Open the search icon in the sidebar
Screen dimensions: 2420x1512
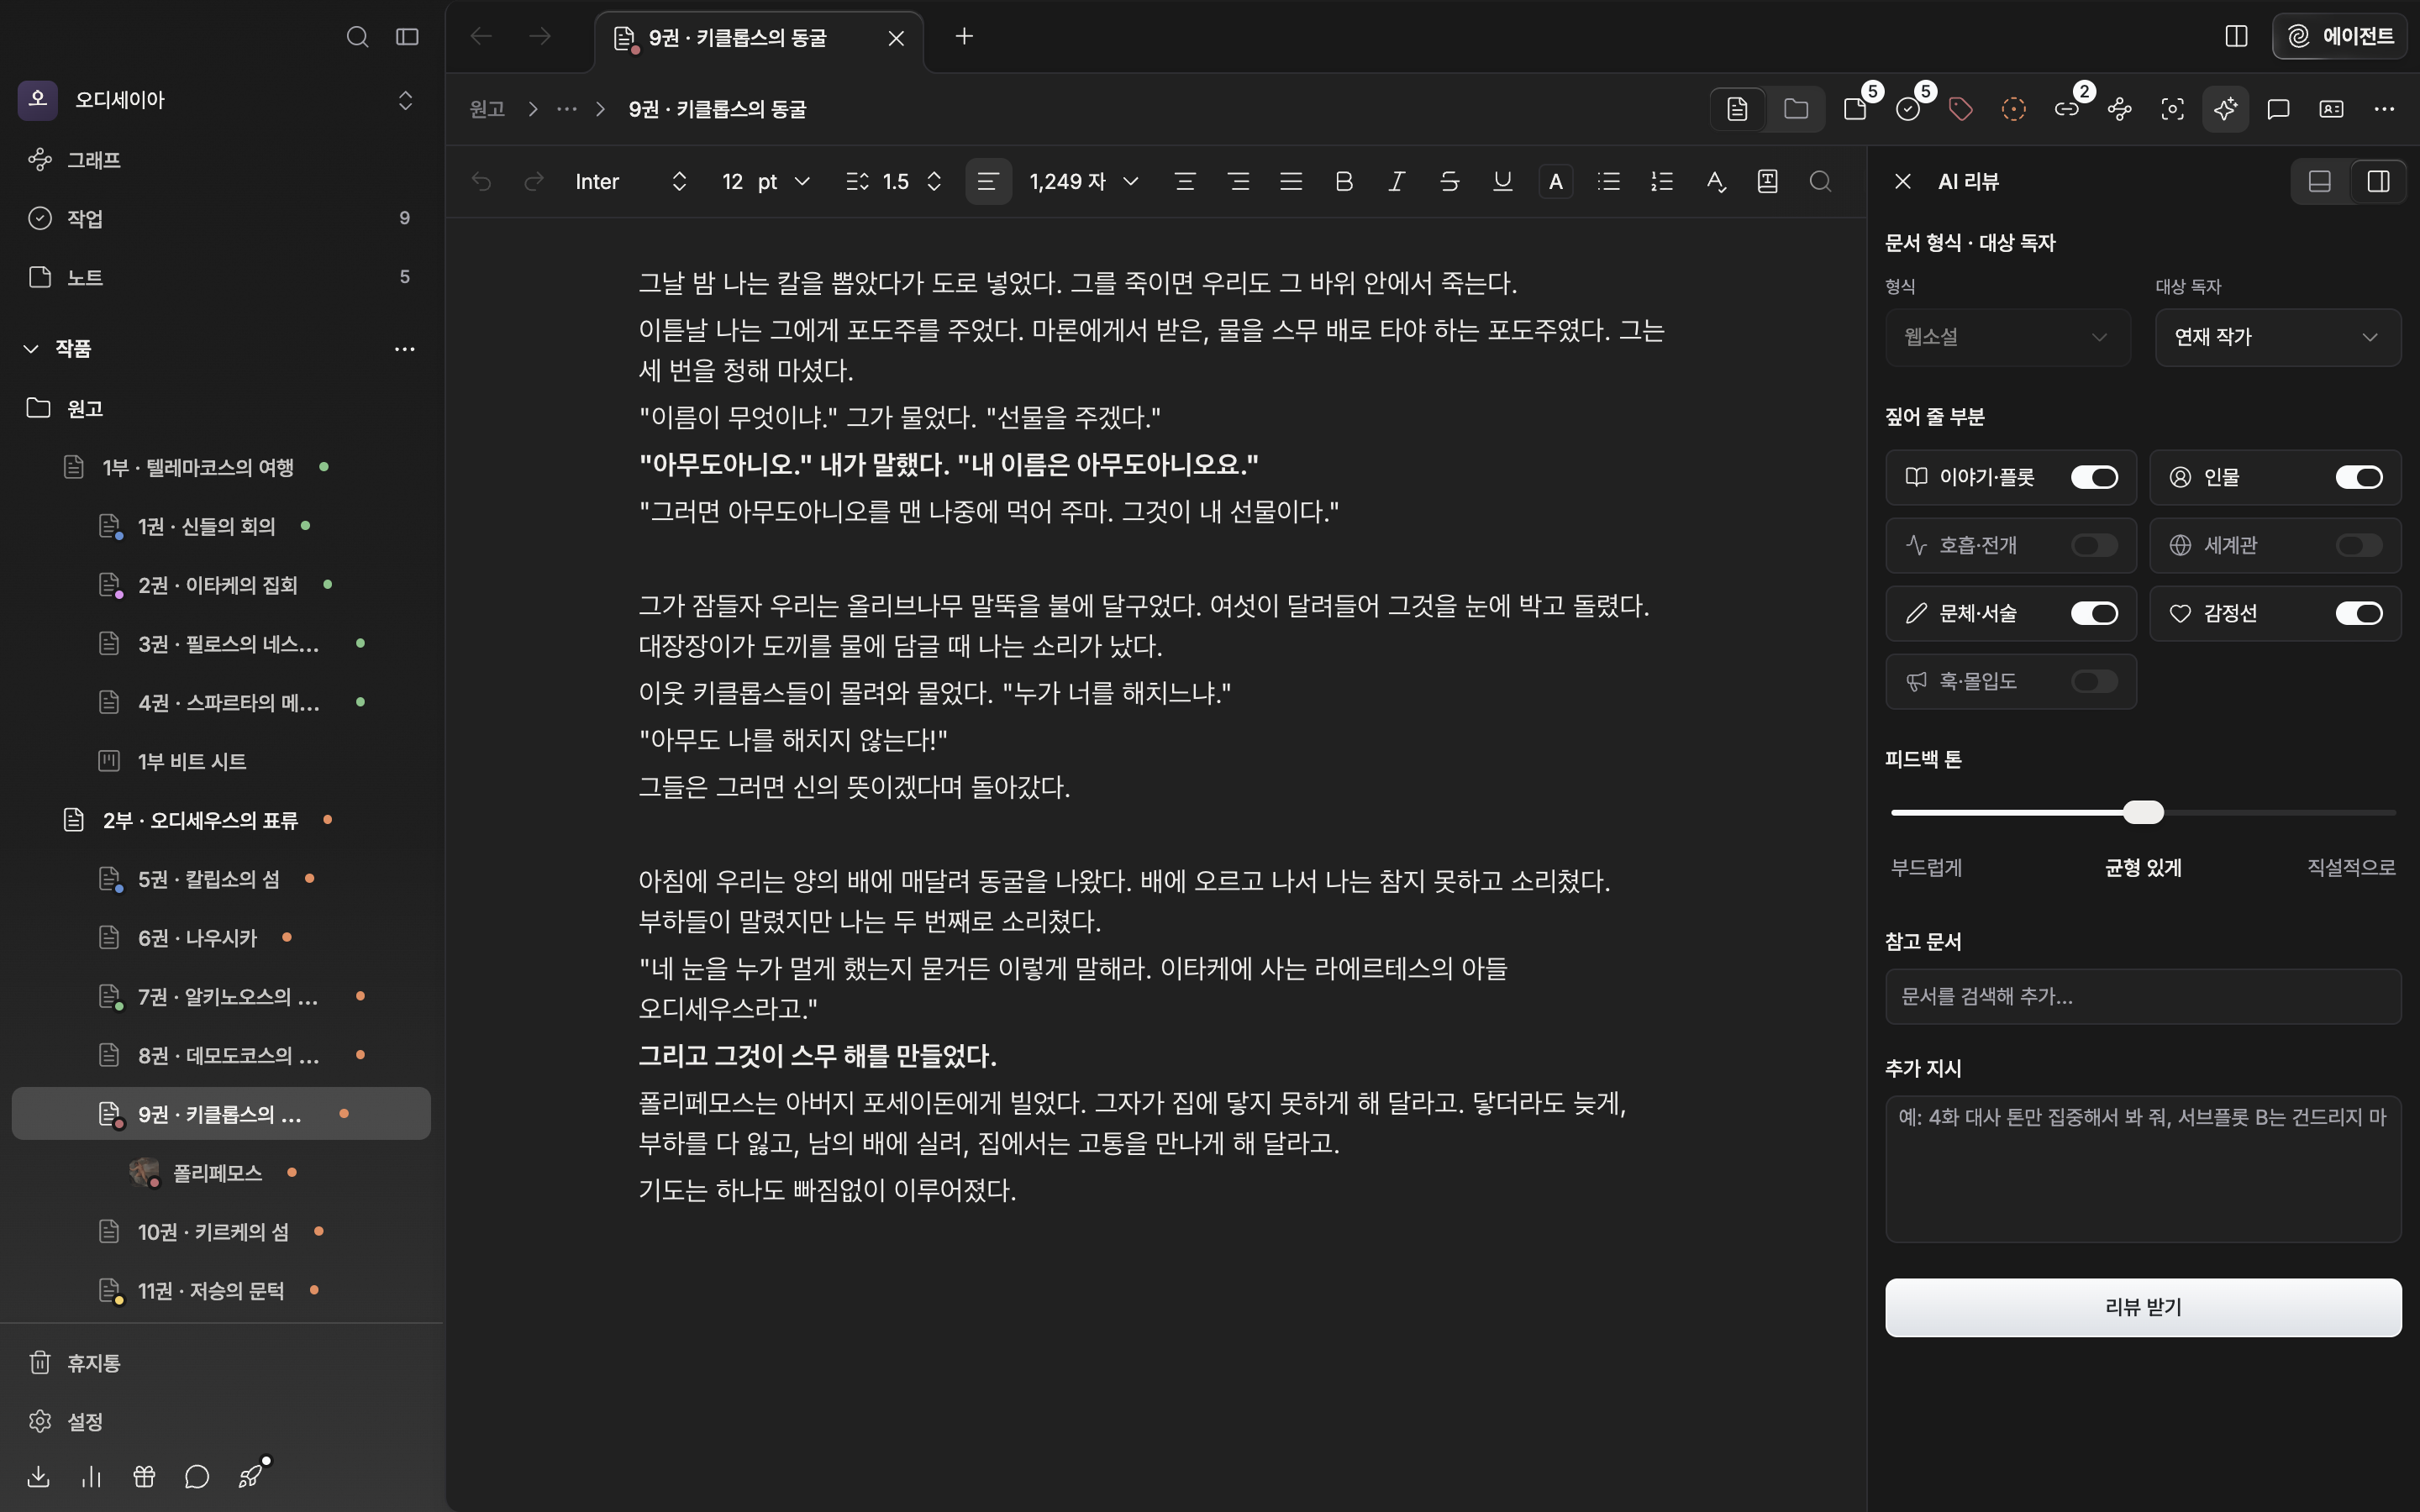click(x=357, y=37)
